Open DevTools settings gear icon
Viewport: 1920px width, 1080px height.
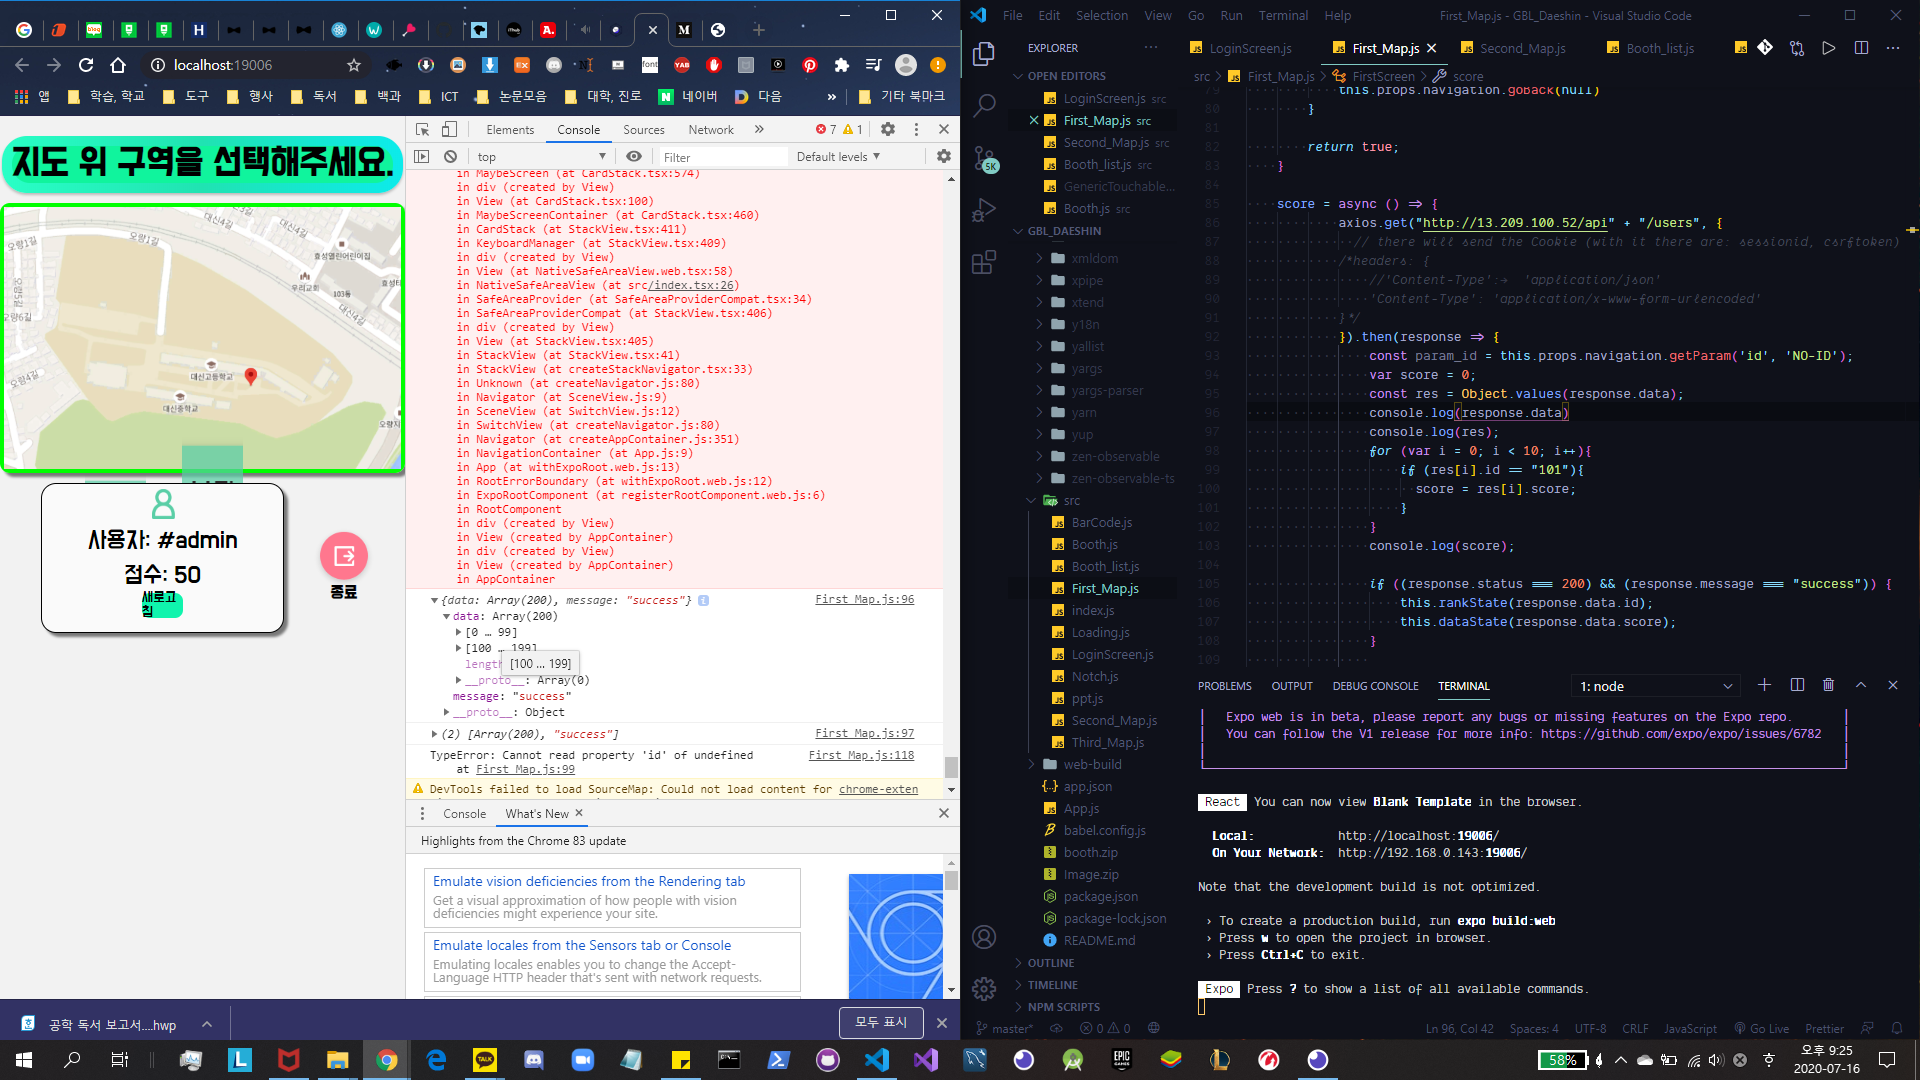click(887, 129)
